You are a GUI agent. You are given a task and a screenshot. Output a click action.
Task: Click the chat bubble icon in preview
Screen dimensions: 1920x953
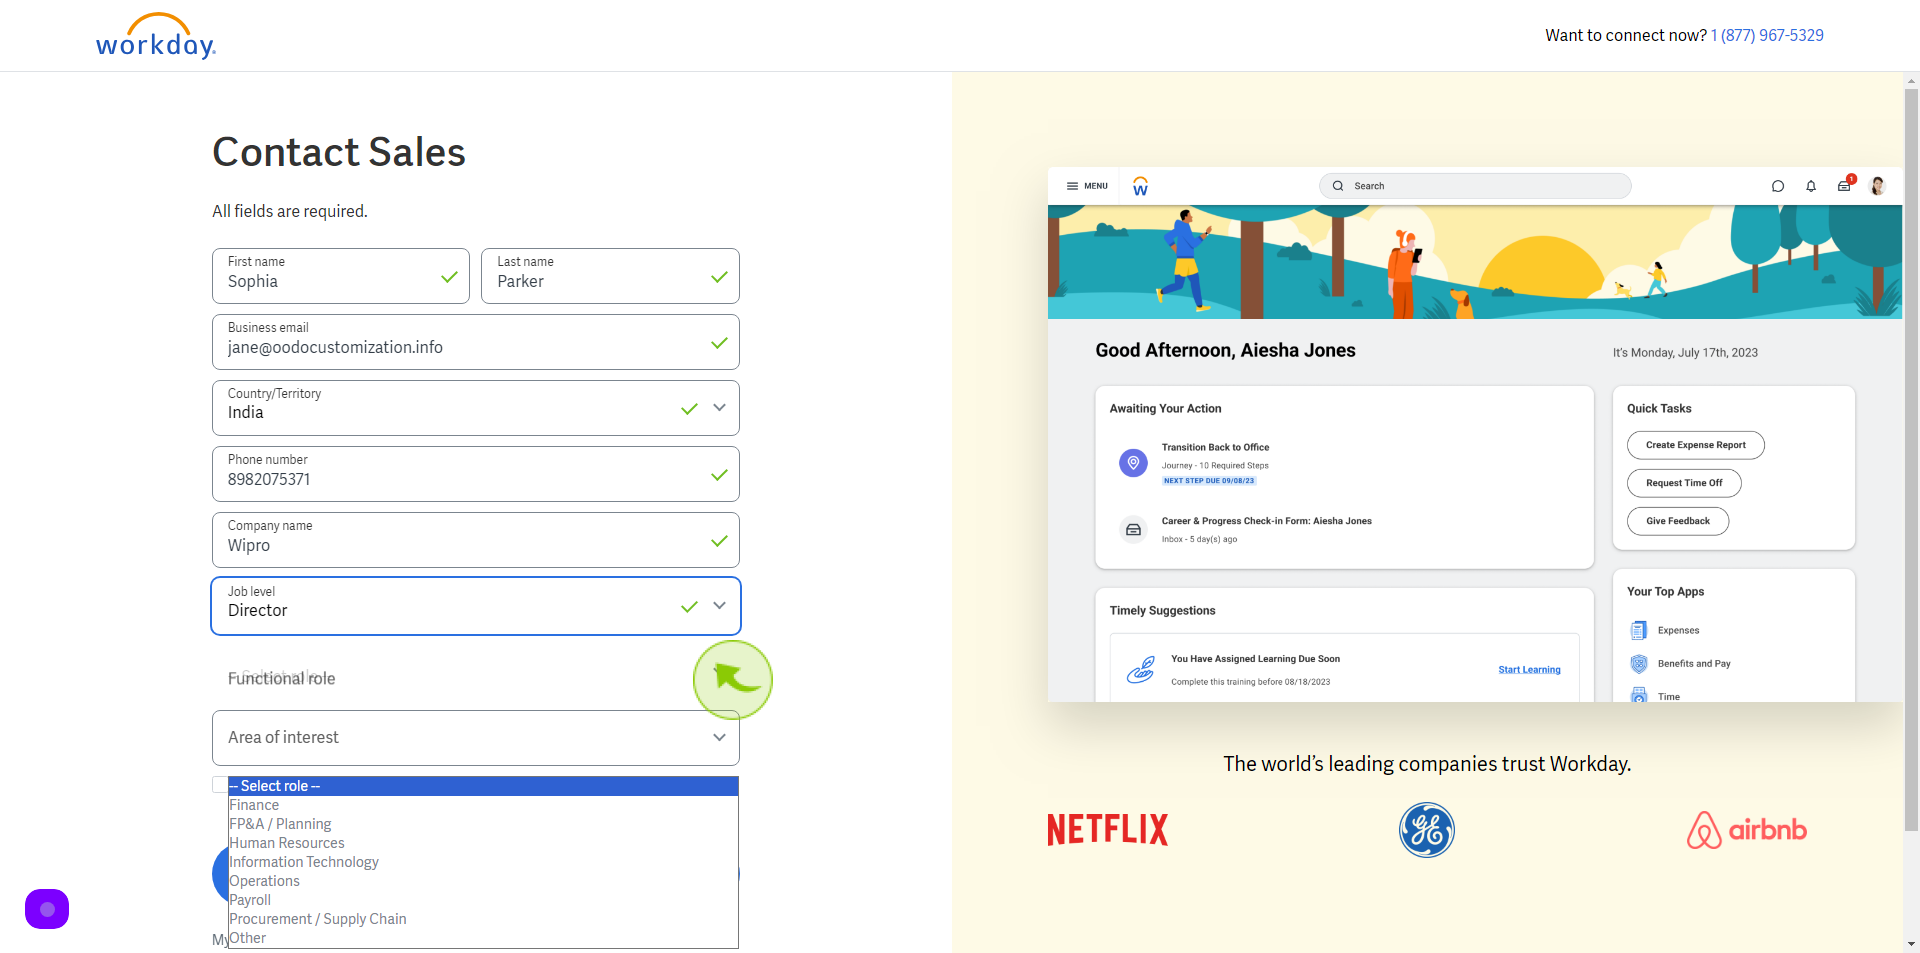pos(1777,186)
